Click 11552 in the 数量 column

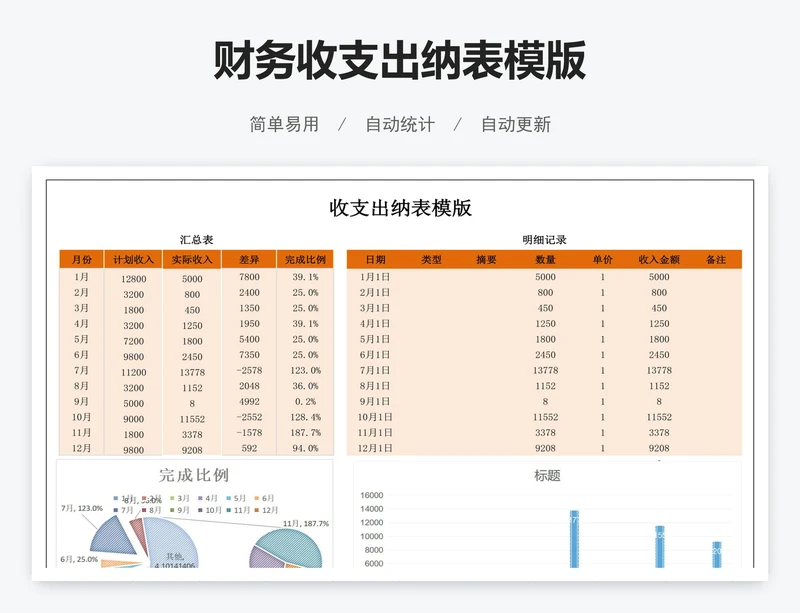click(545, 417)
